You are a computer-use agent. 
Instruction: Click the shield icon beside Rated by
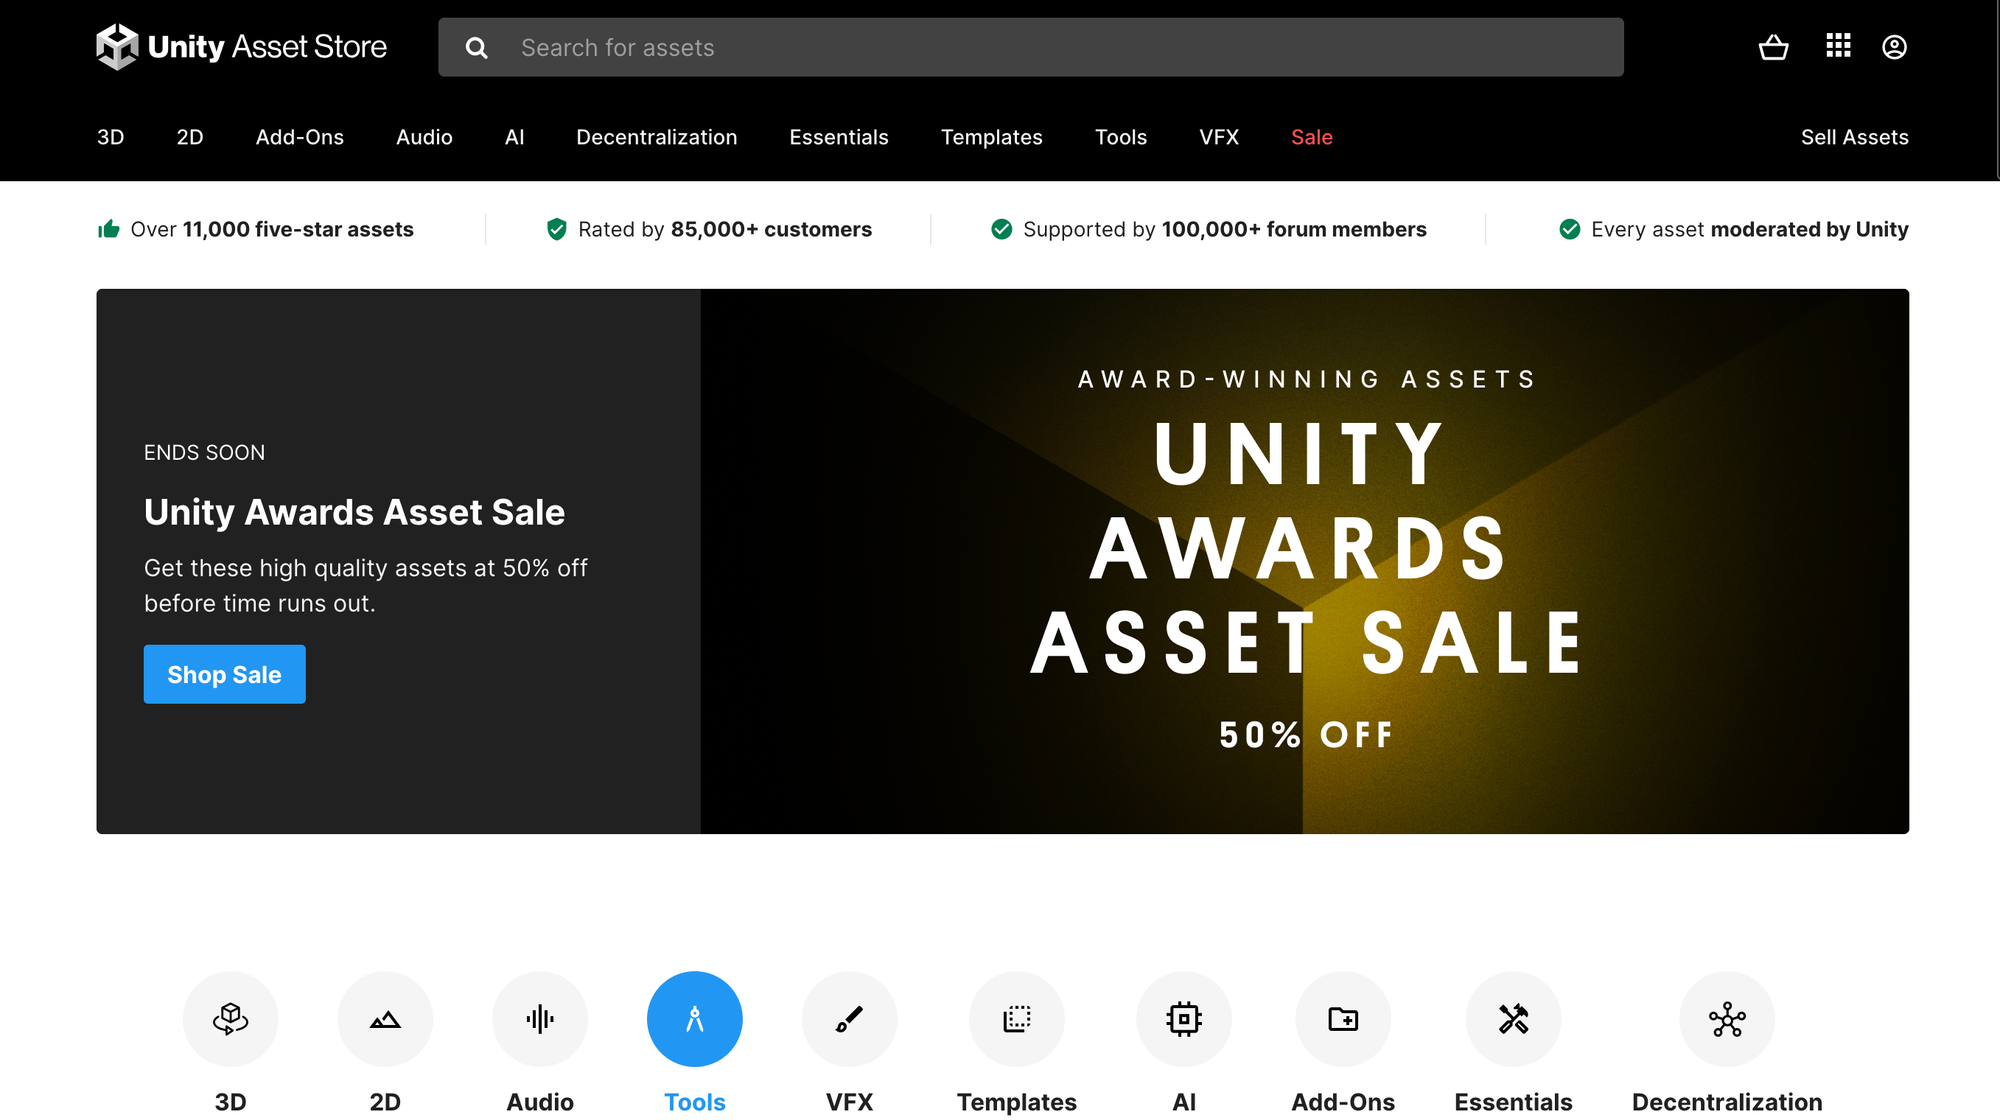pos(557,229)
